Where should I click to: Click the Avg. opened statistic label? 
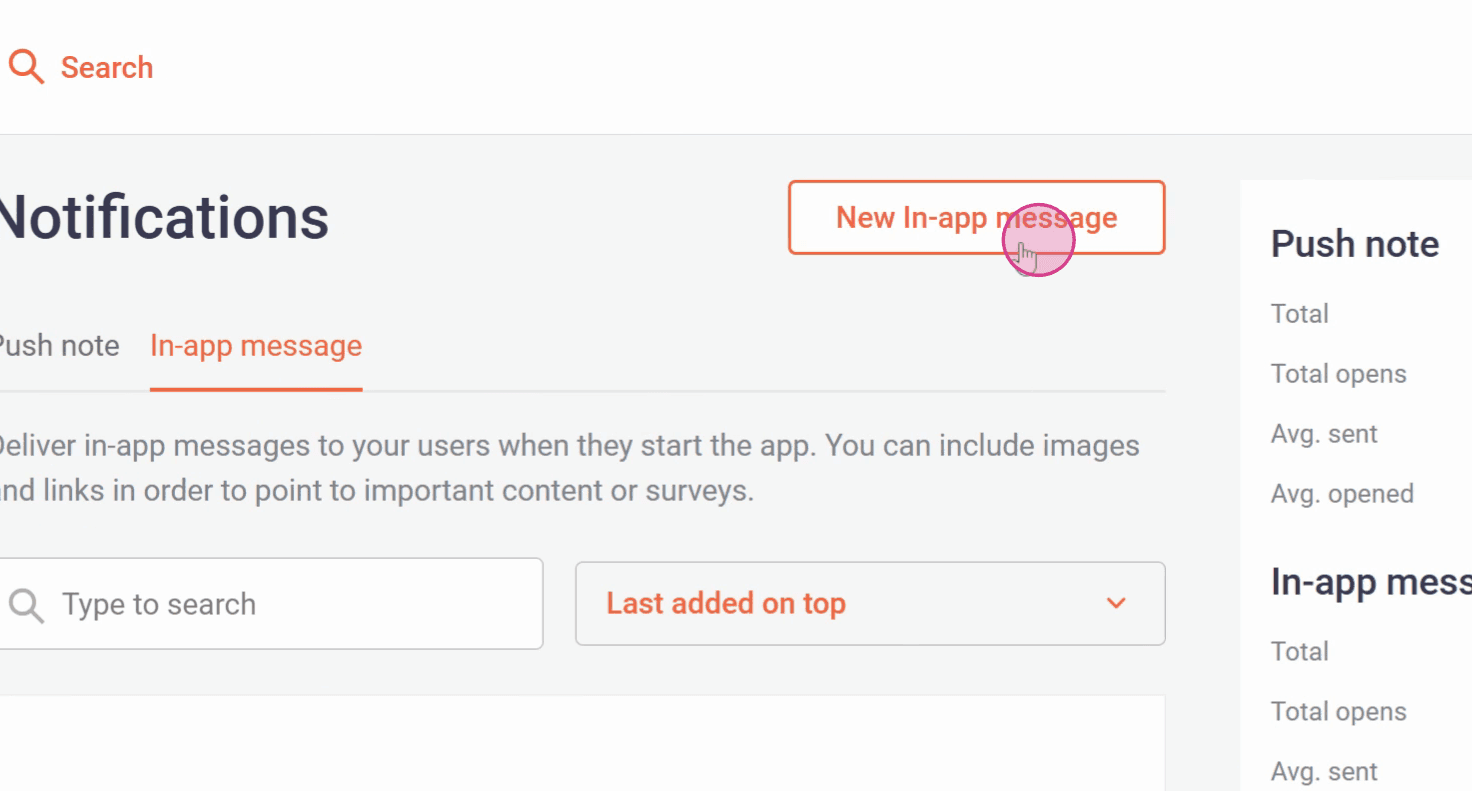[x=1342, y=494]
